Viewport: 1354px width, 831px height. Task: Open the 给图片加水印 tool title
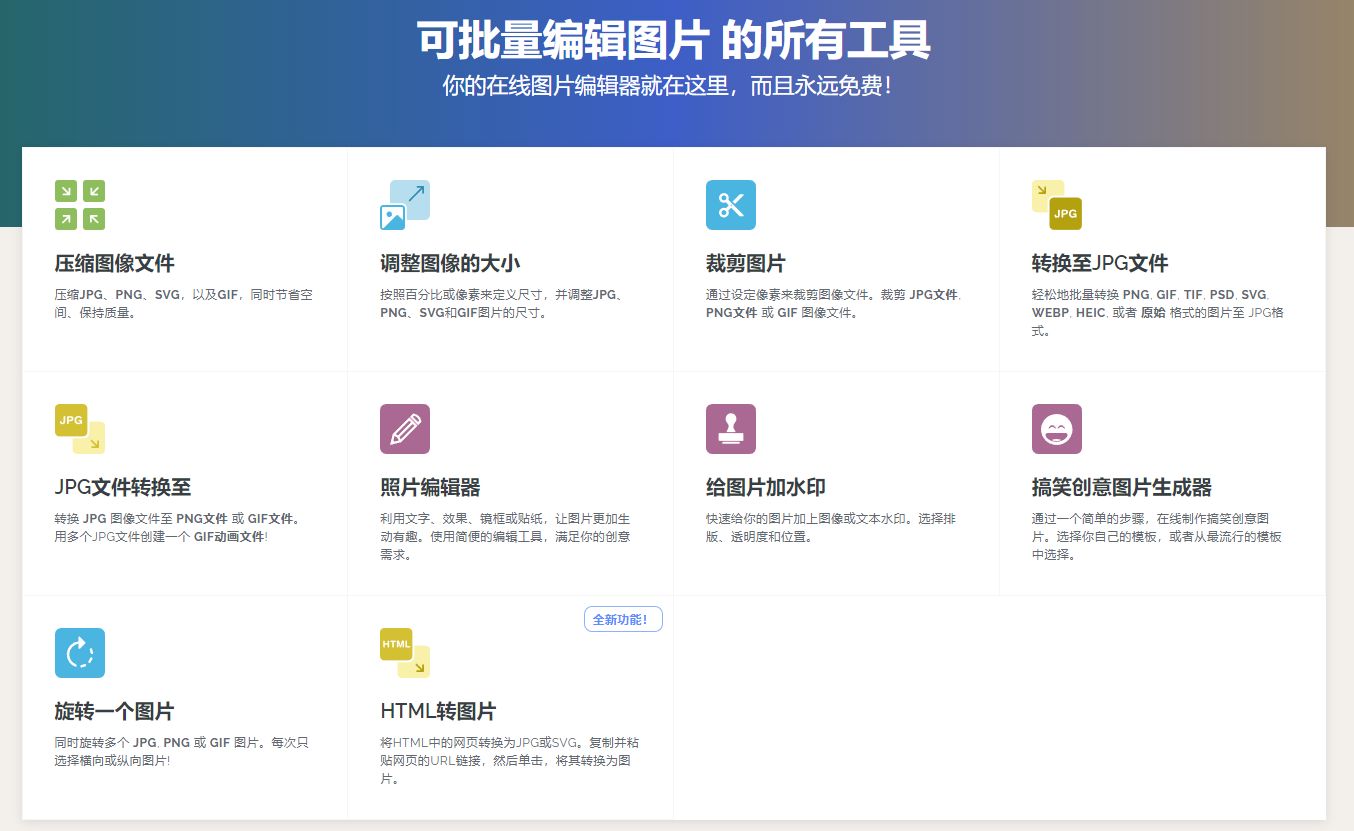(x=766, y=488)
